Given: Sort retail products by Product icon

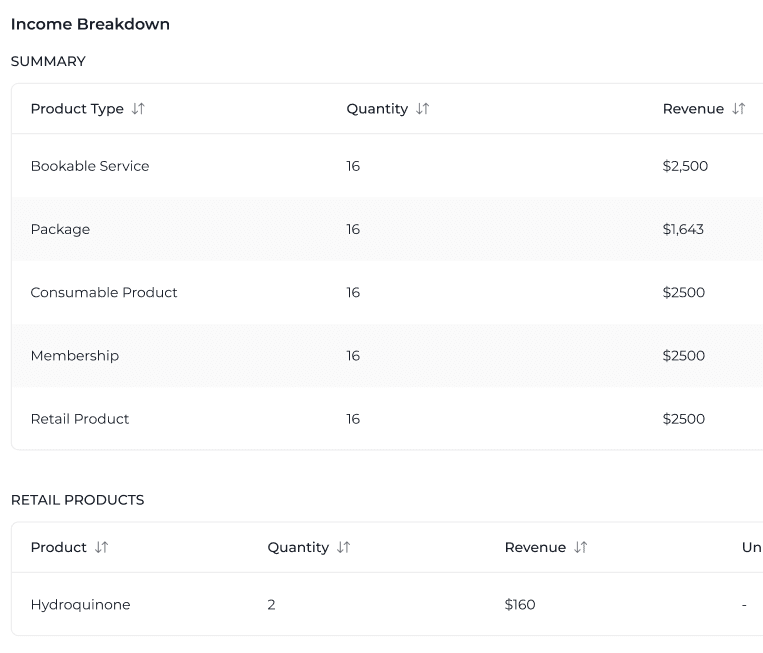Looking at the screenshot, I should coord(101,548).
